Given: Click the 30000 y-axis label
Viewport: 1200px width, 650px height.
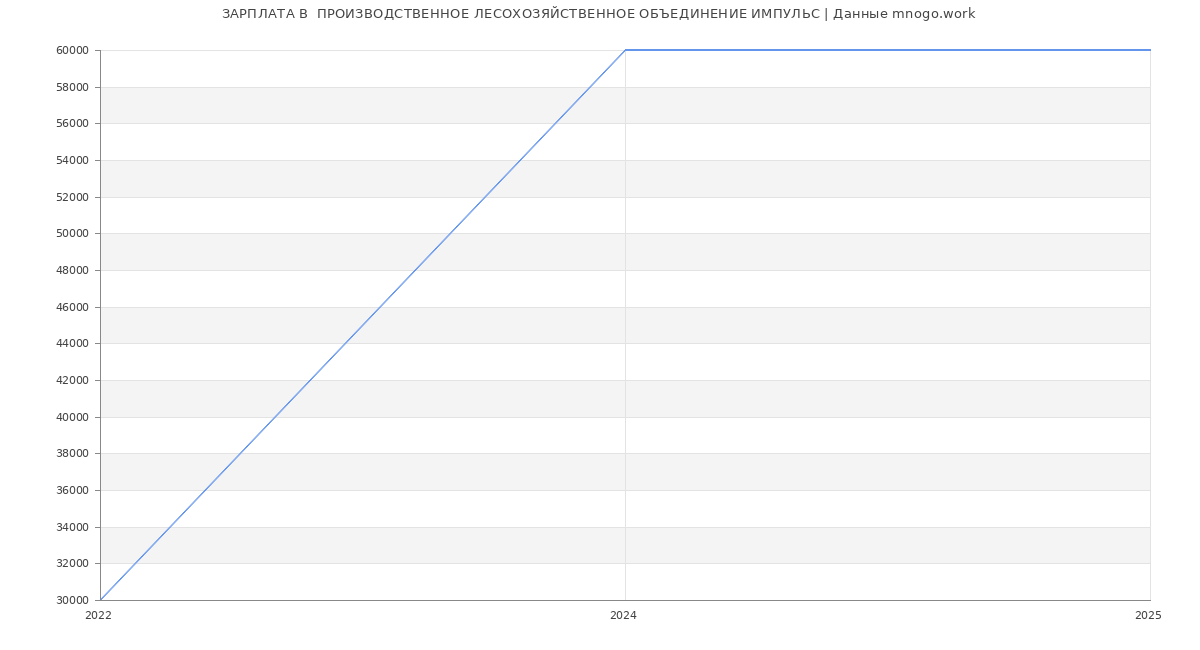Looking at the screenshot, I should pos(73,601).
